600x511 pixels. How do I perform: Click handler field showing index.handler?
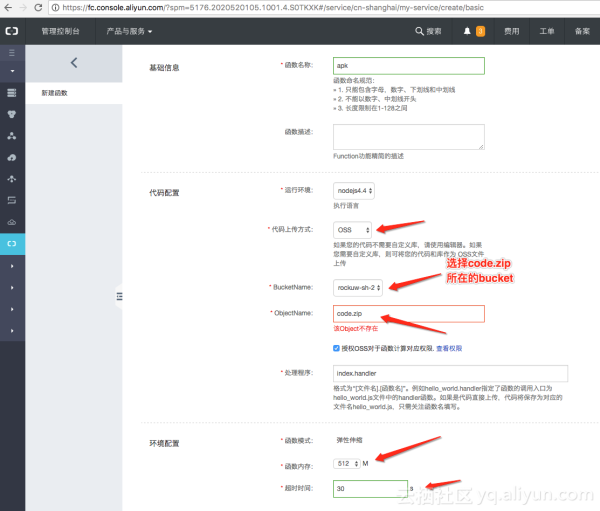coord(450,373)
